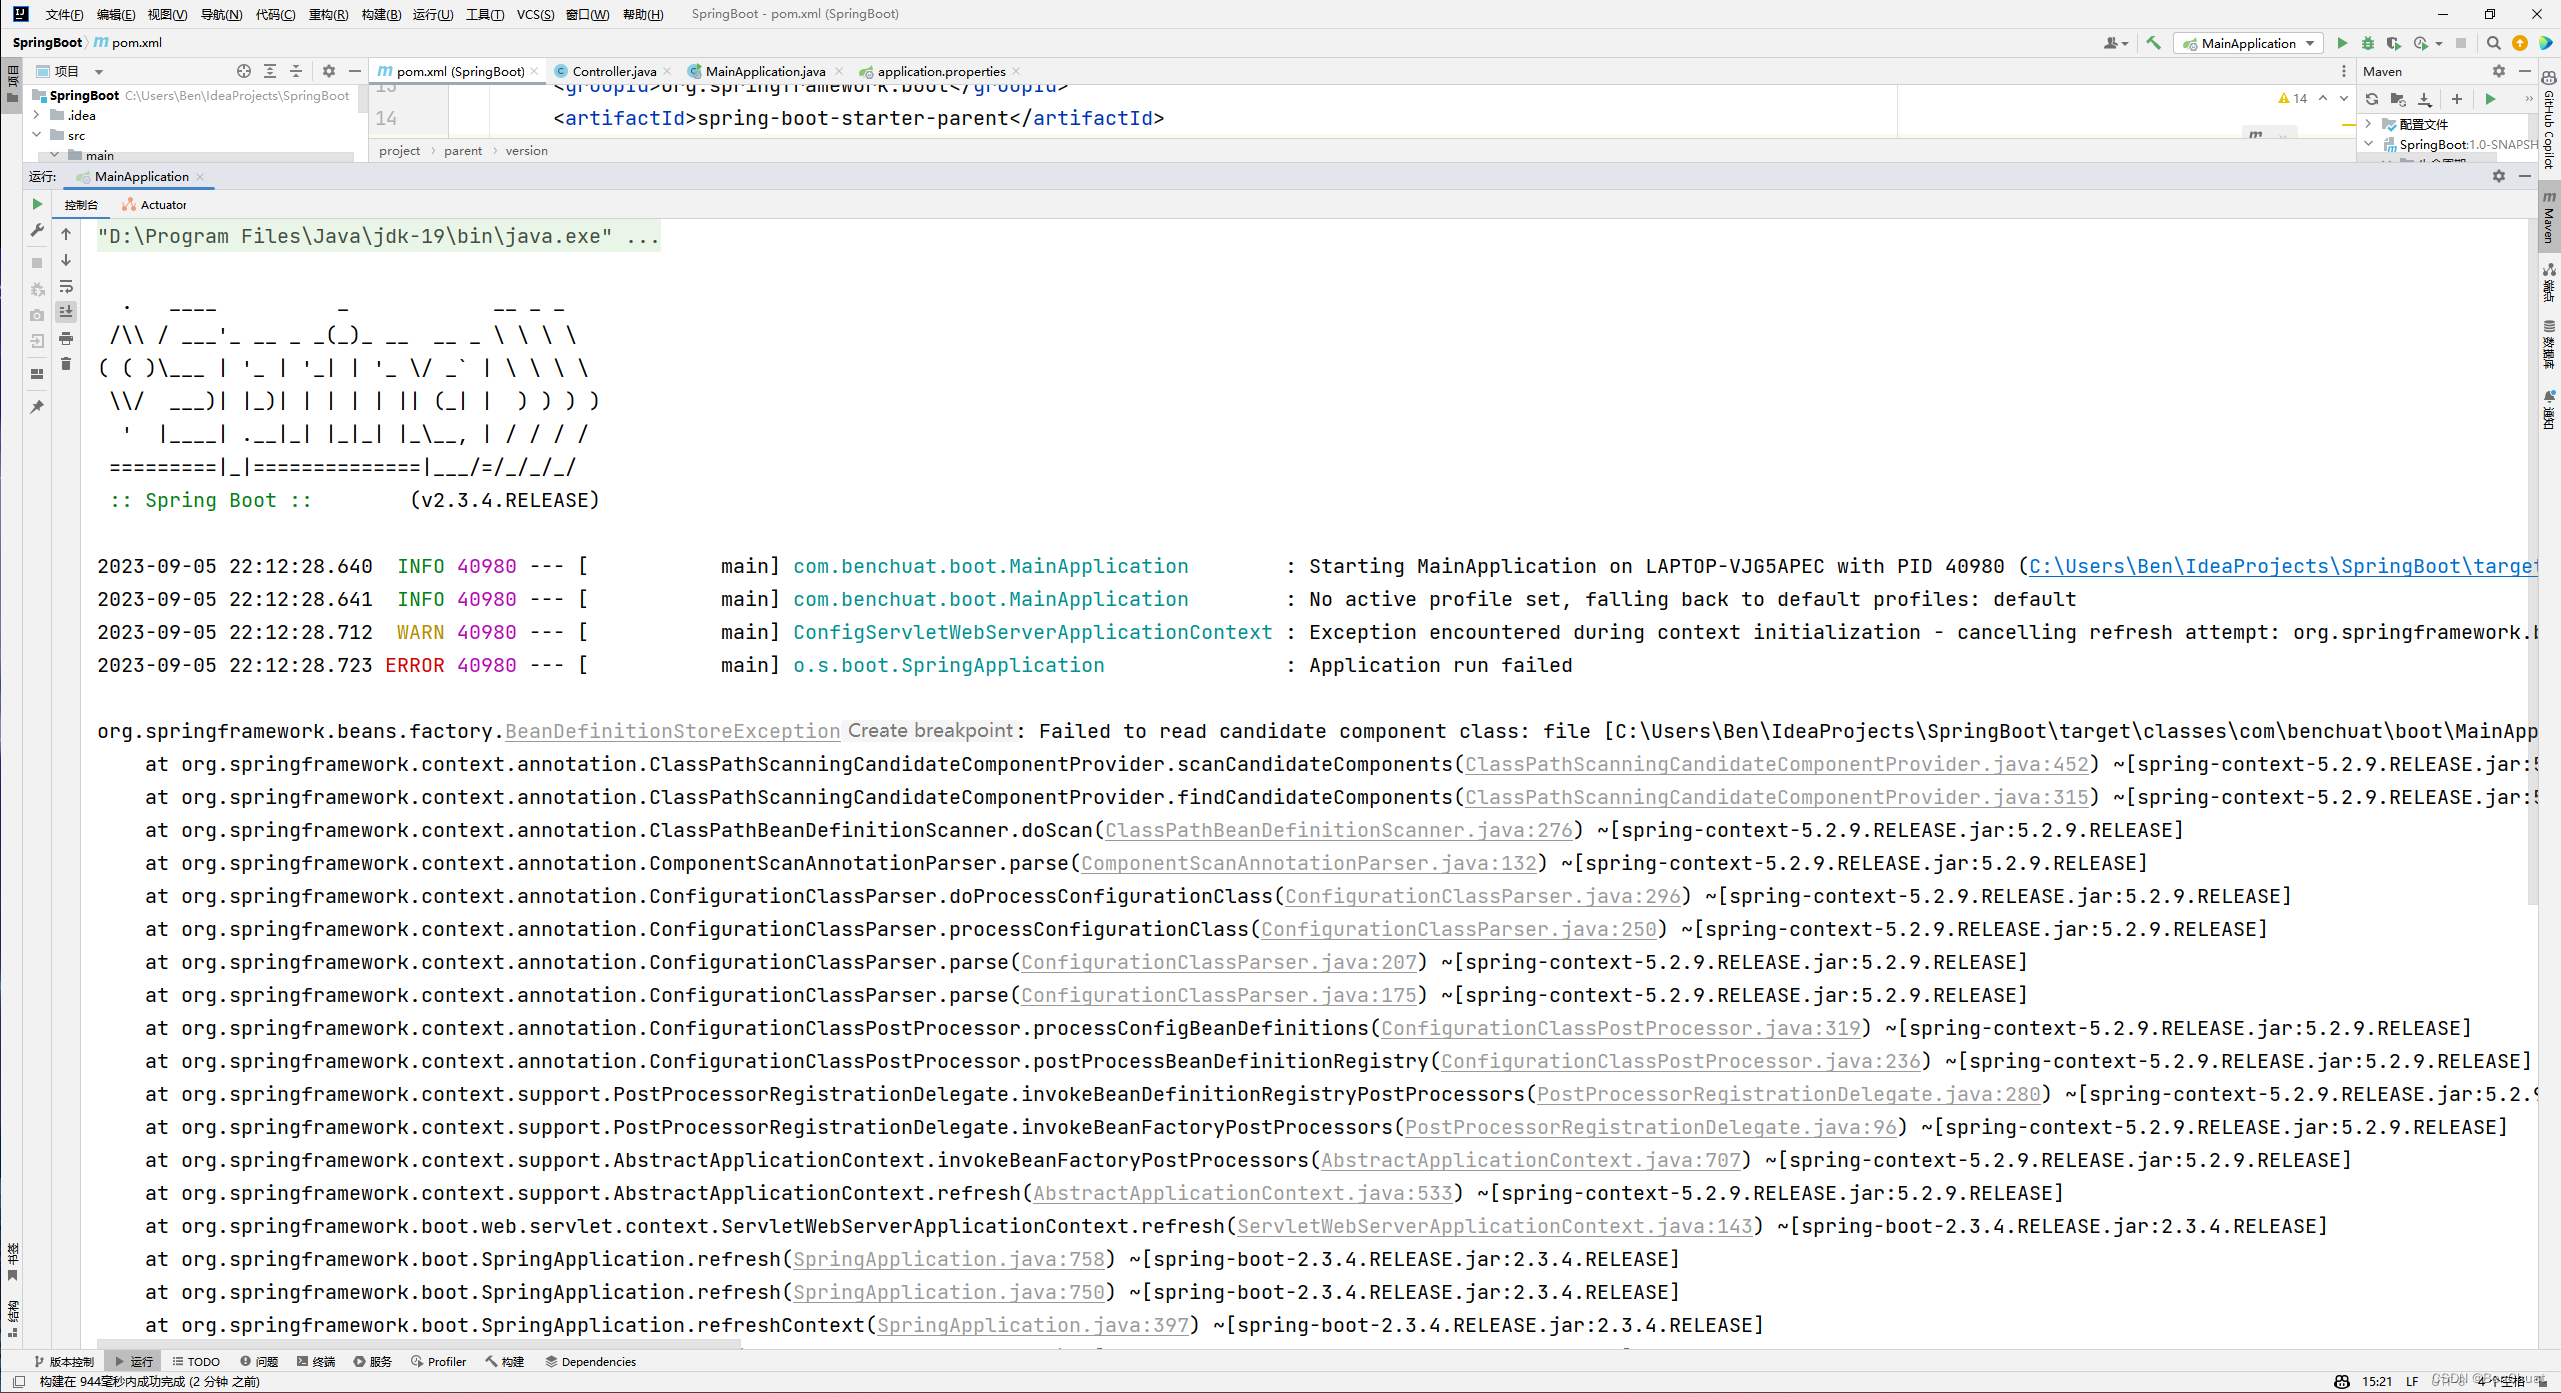Screen dimensions: 2561x1393
Task: Expand SpringBoot:1.0-SNAPSHOT node in Maven panel
Action: [x=2369, y=144]
